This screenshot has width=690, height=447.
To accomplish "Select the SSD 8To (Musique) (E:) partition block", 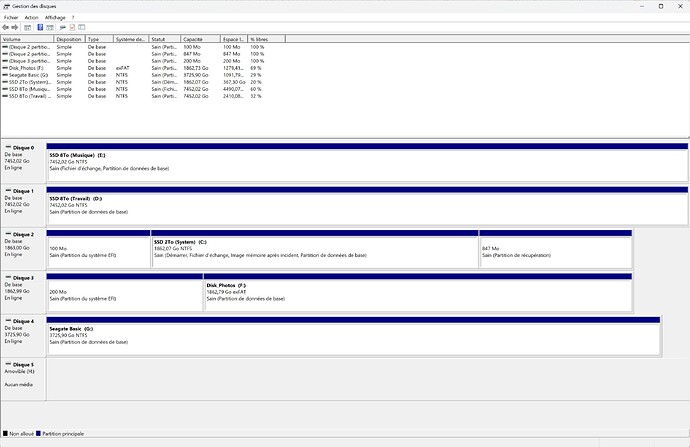I will pos(367,162).
